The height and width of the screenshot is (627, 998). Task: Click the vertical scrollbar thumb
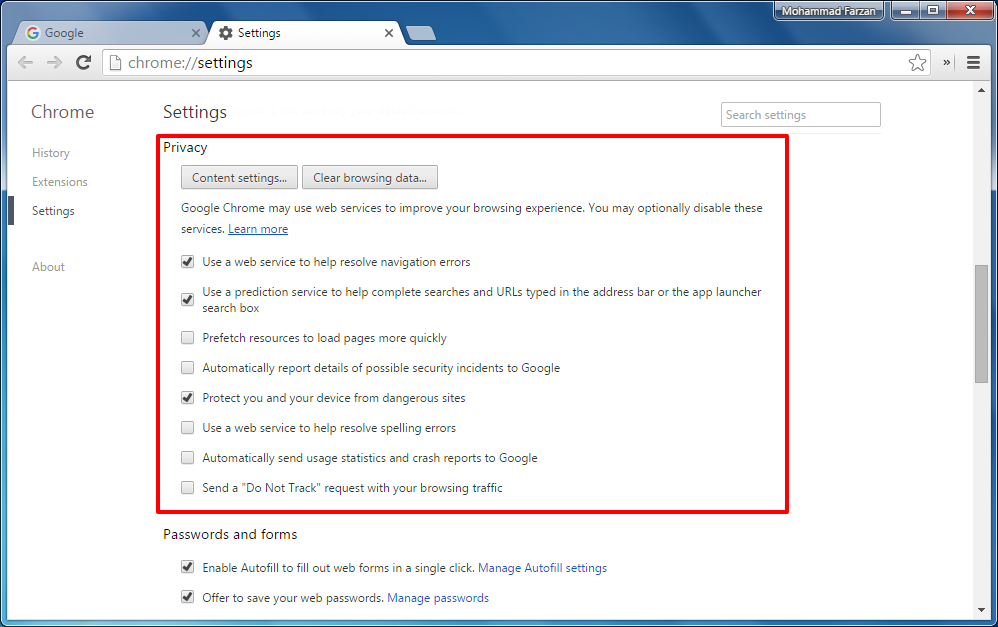981,324
